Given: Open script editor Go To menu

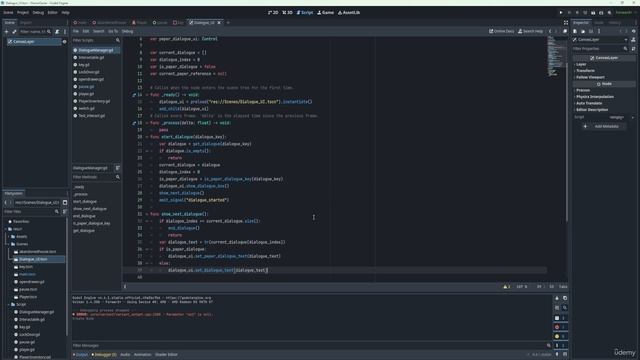Looking at the screenshot, I should [x=113, y=31].
